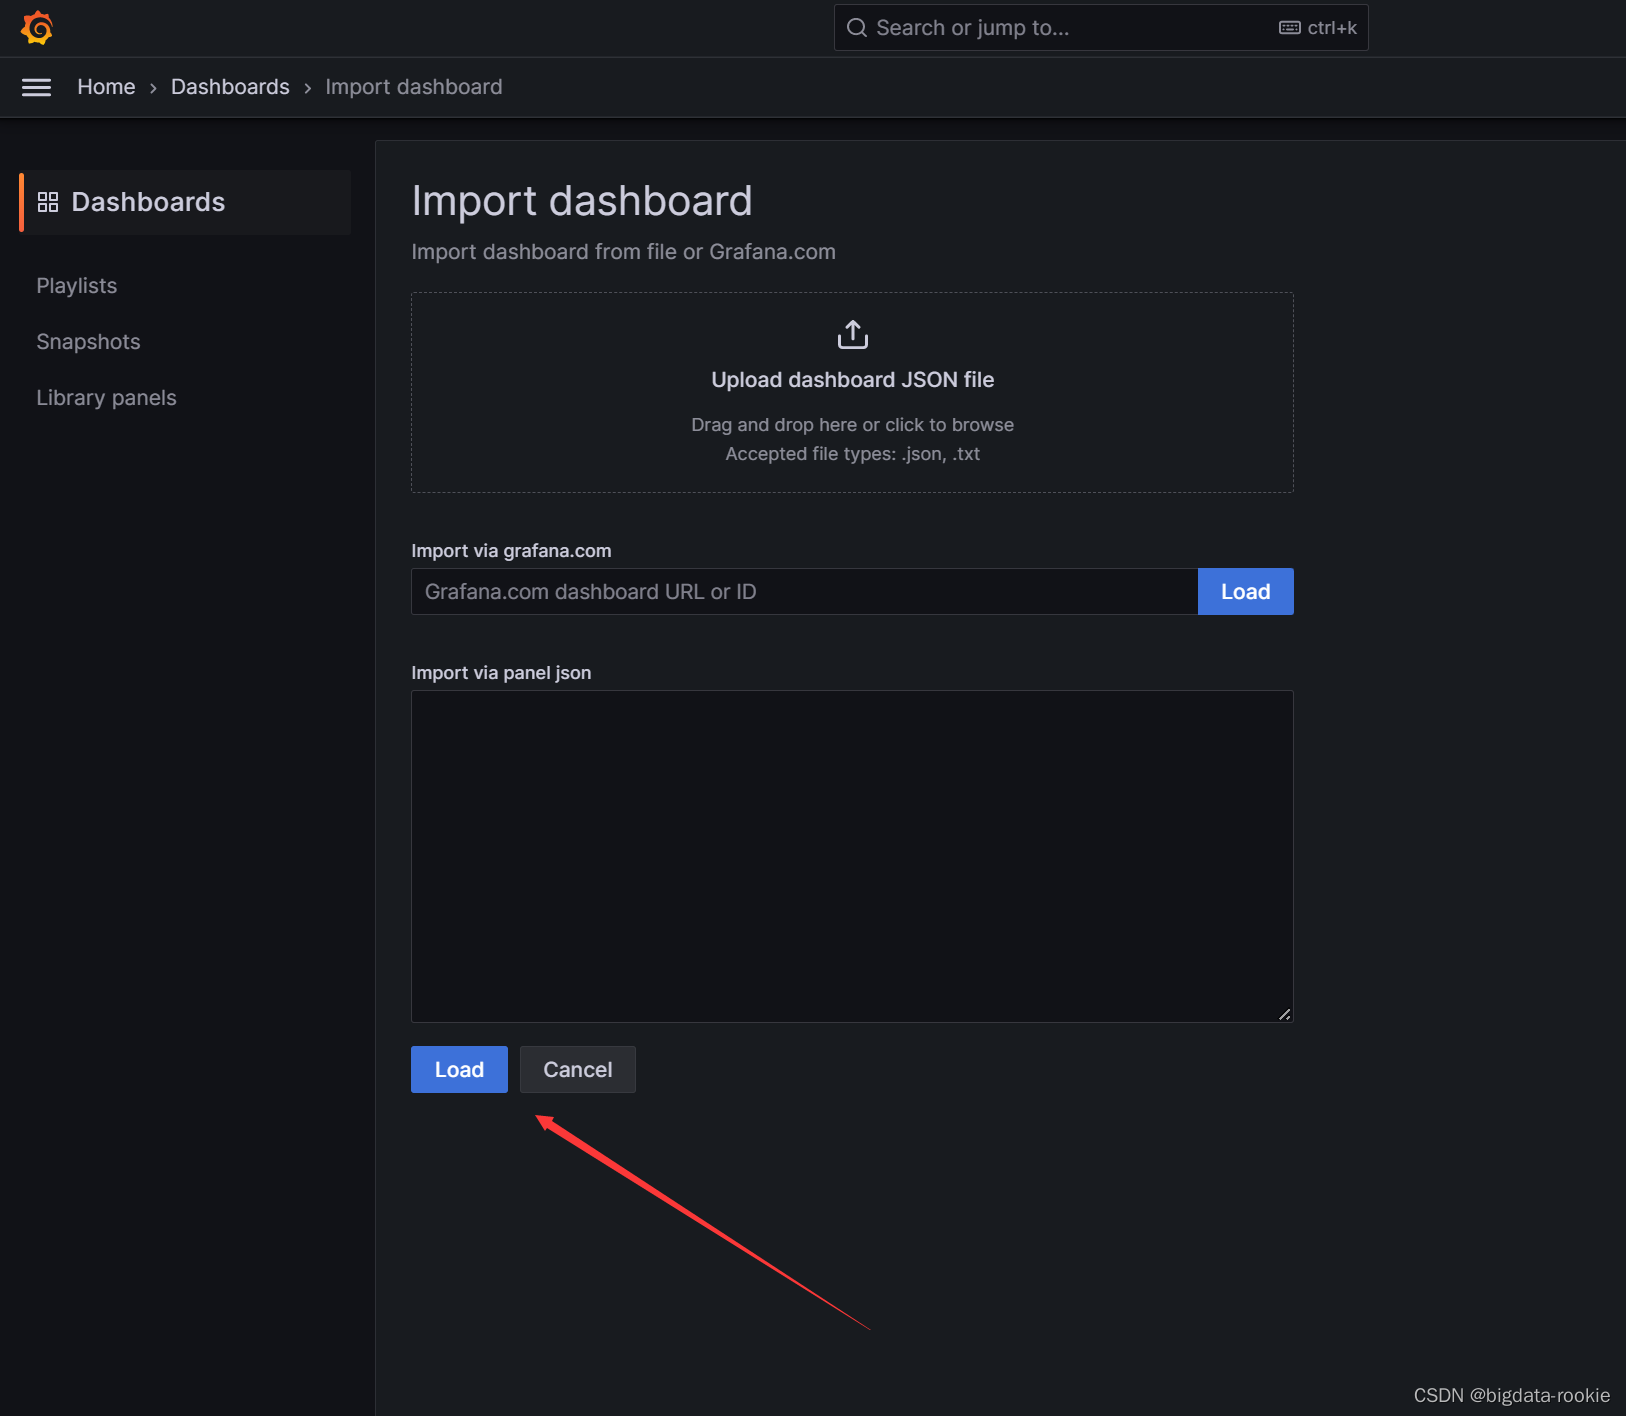Image resolution: width=1626 pixels, height=1416 pixels.
Task: Click the Grafana logo icon
Action: click(x=37, y=28)
